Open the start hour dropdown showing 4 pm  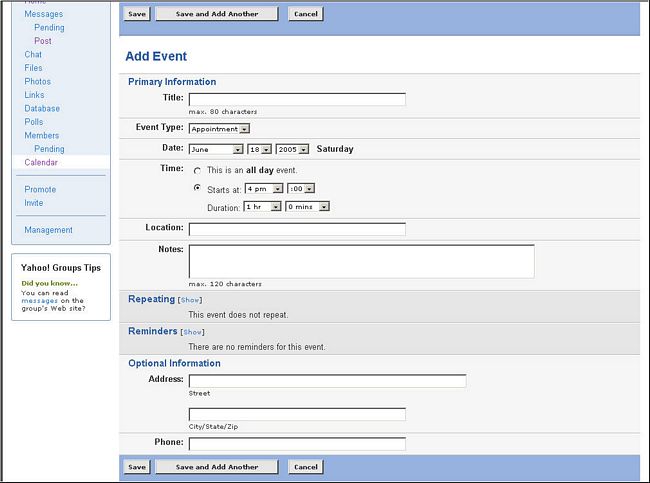[x=264, y=189]
